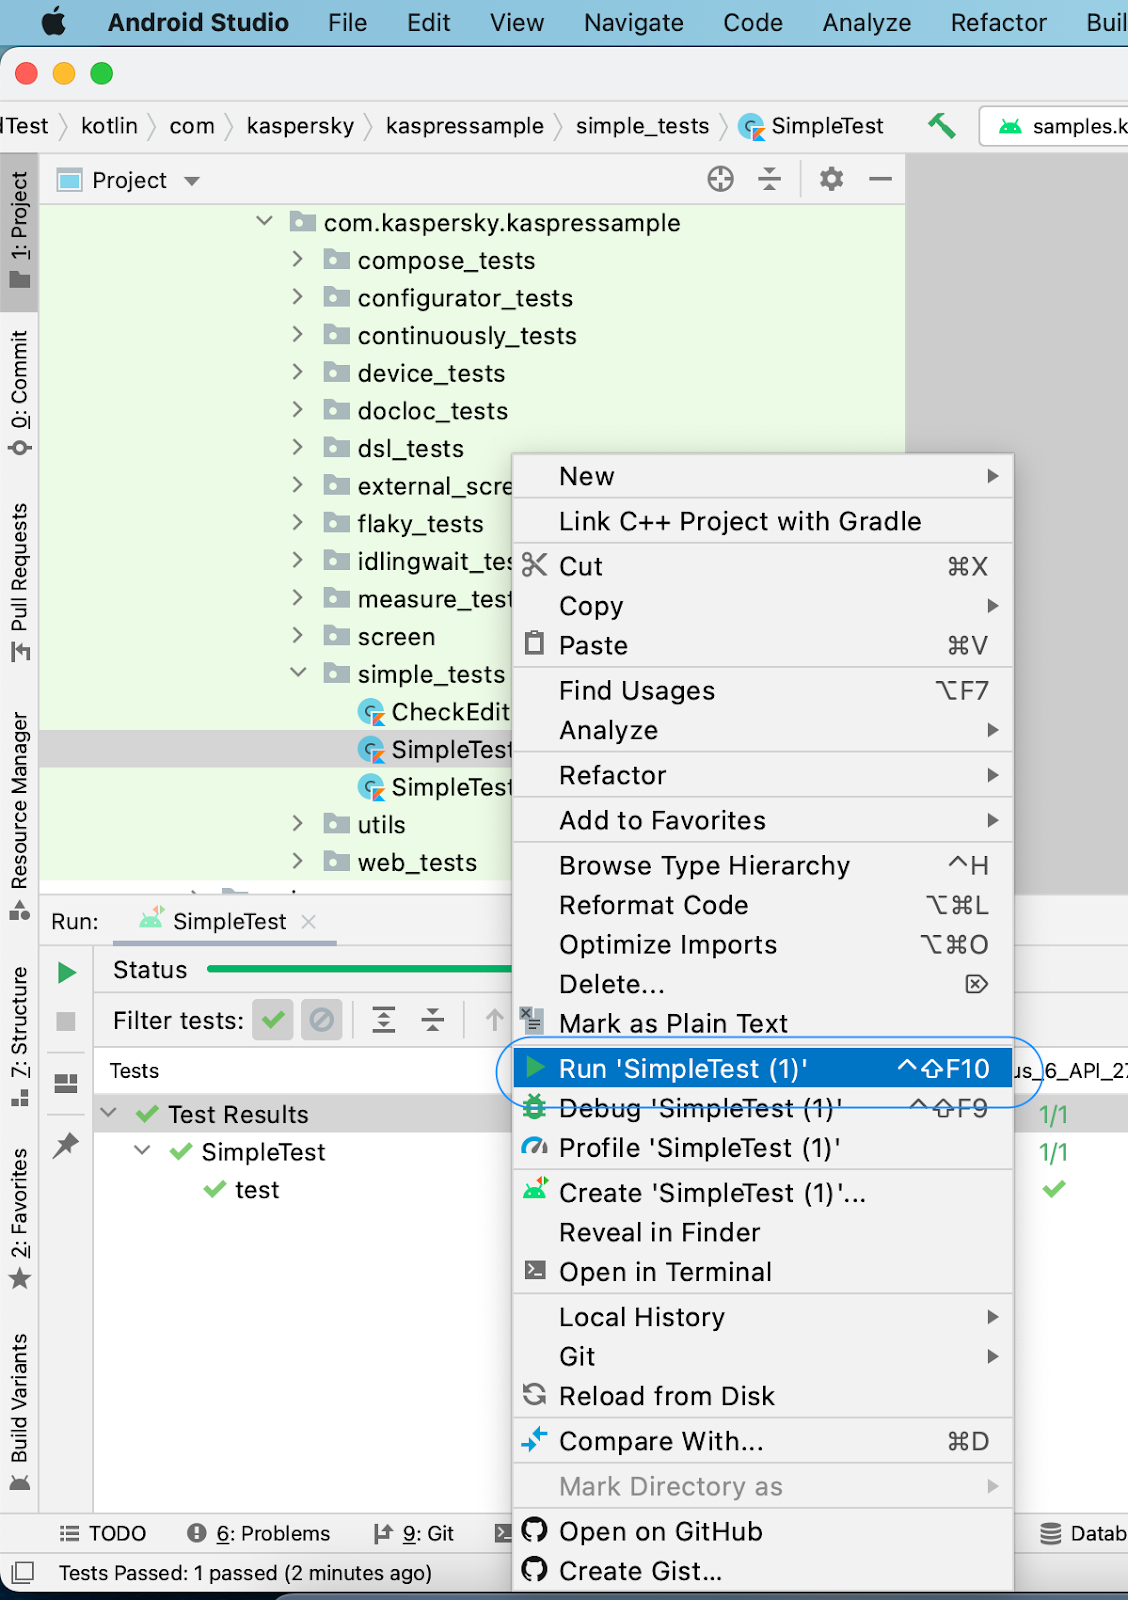Open the TODO tool window
The height and width of the screenshot is (1600, 1128).
pyautogui.click(x=103, y=1533)
